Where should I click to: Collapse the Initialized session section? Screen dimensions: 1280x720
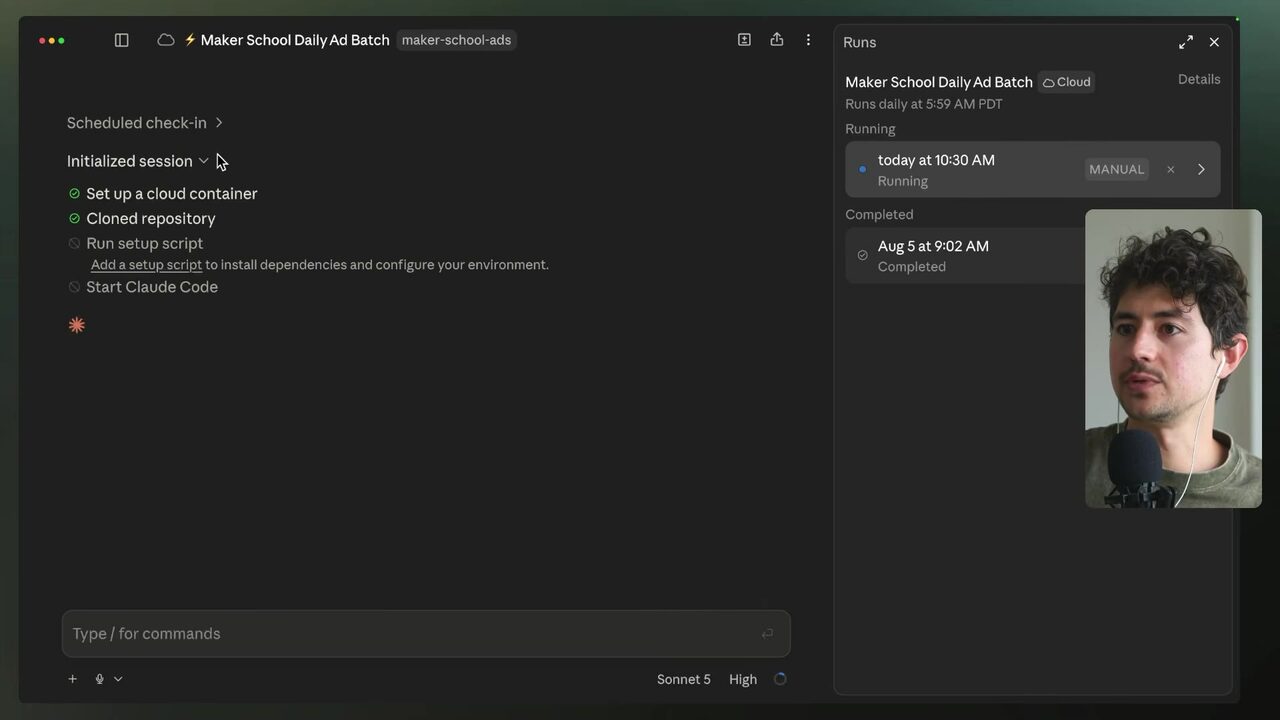coord(138,161)
